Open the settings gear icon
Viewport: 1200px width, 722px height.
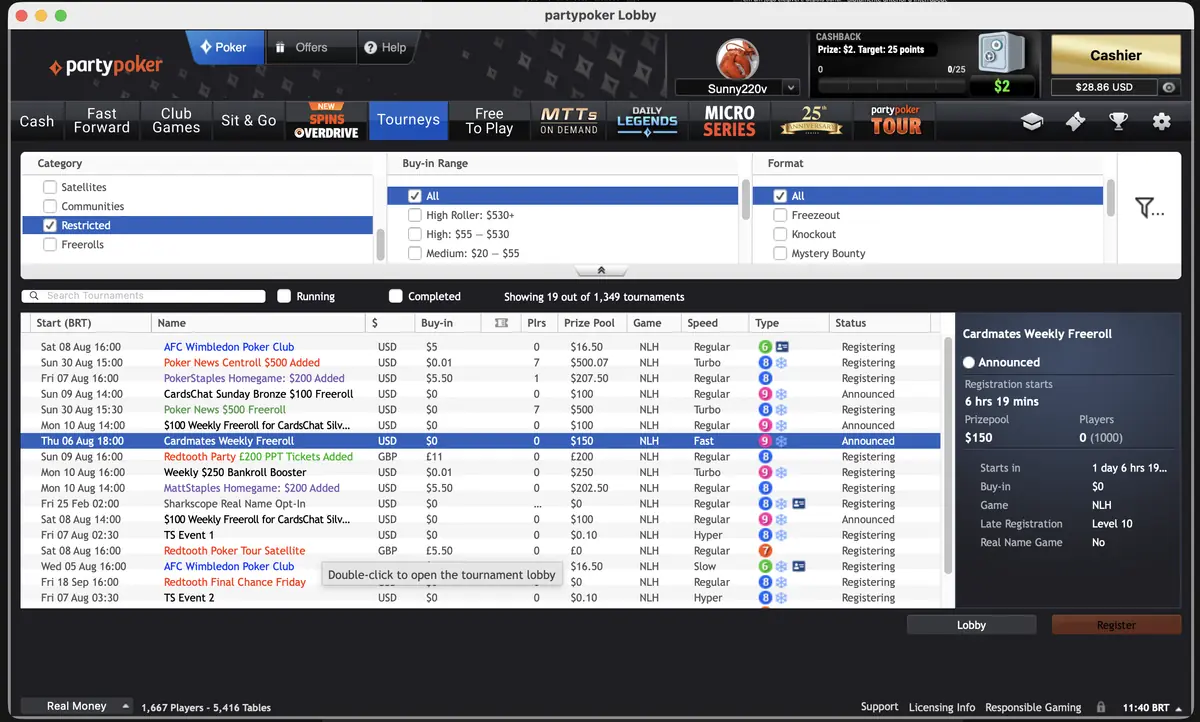1161,121
